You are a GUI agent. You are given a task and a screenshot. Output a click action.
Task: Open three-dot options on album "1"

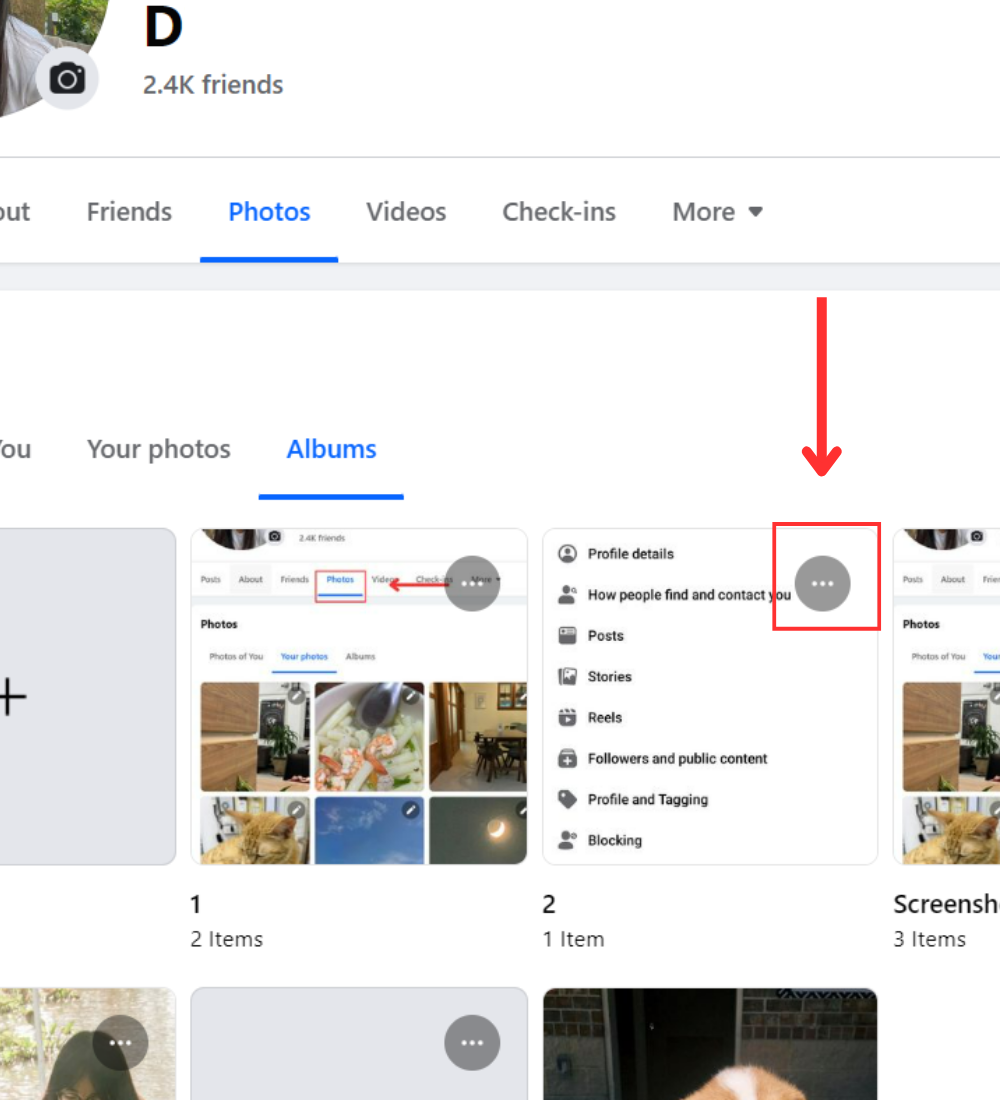click(472, 583)
